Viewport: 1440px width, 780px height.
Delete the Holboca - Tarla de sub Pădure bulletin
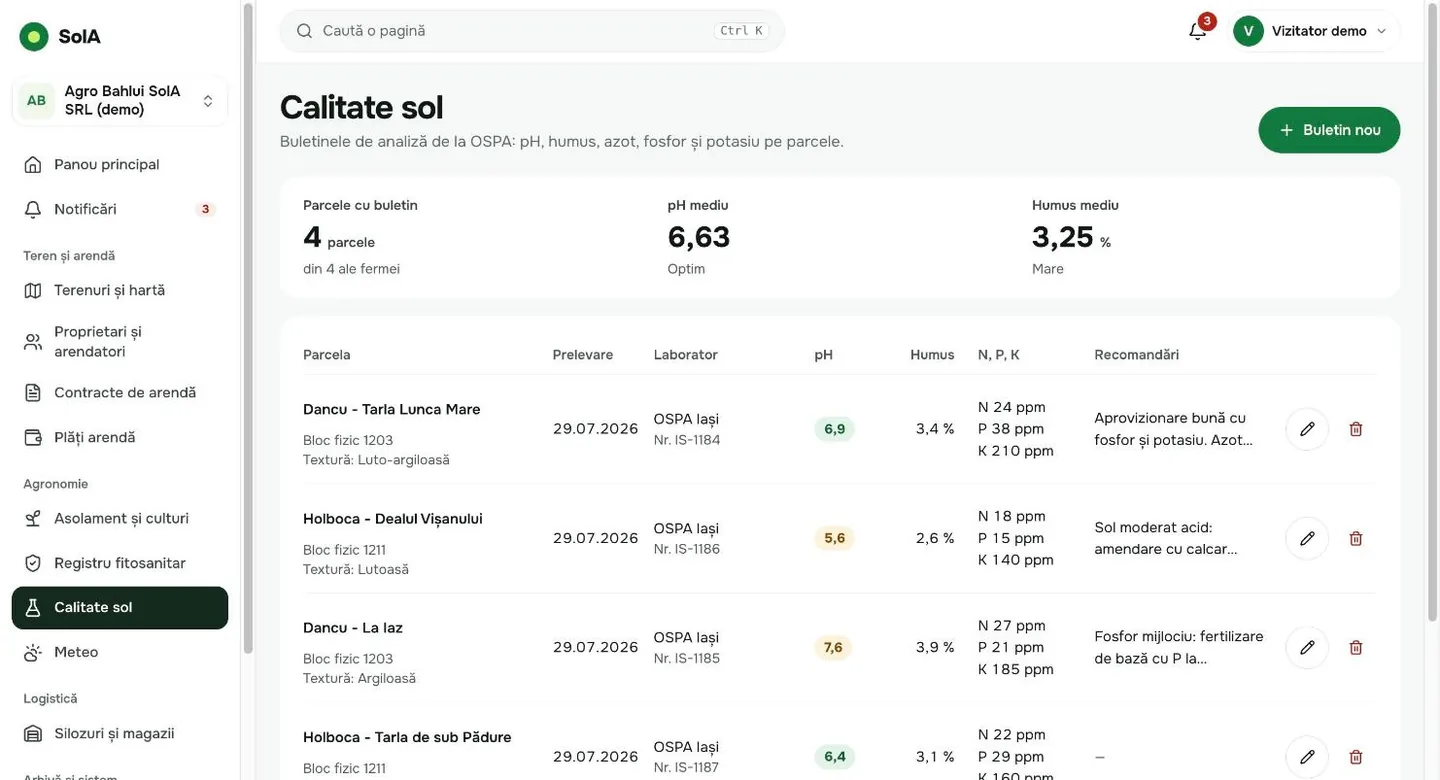click(x=1356, y=757)
